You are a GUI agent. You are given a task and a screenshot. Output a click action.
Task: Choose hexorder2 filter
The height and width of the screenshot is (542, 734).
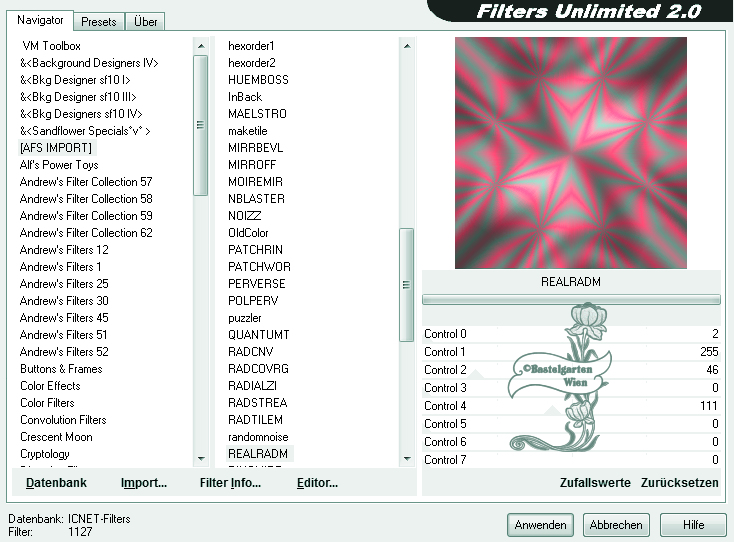[251, 63]
